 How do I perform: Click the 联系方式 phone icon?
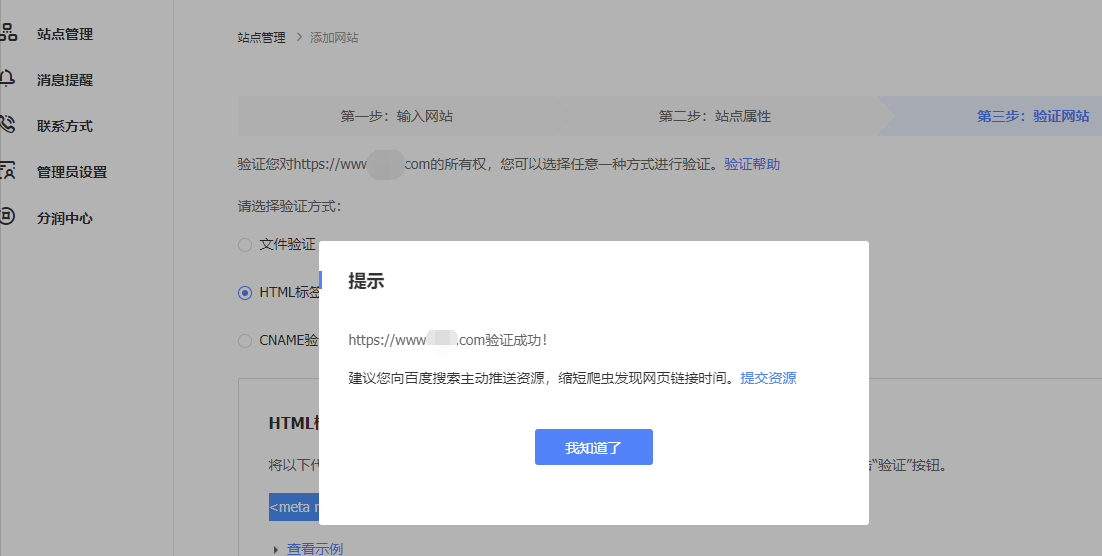(8, 125)
